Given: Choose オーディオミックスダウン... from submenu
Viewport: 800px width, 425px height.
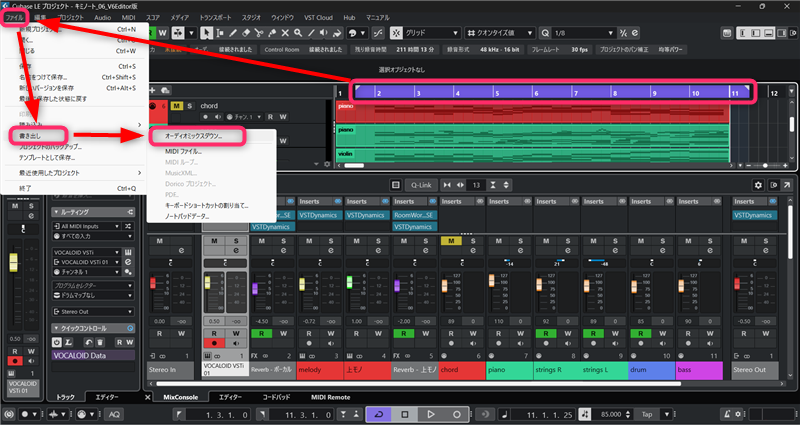Looking at the screenshot, I should tap(194, 136).
